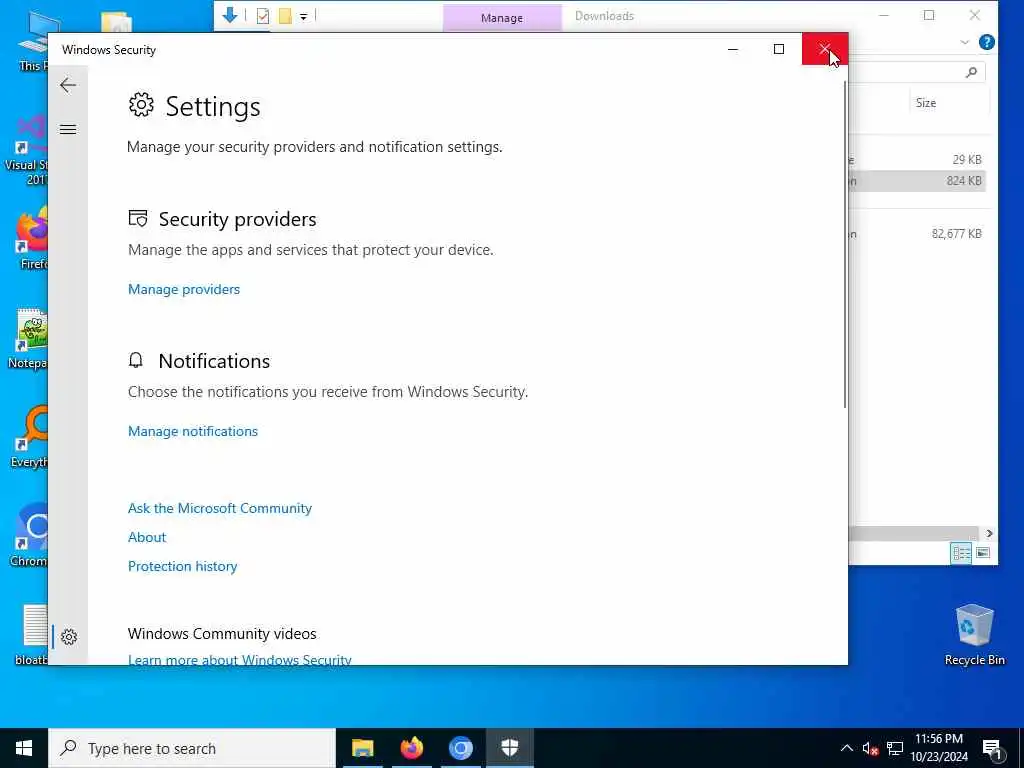Expand the File Explorer ribbon chevron

click(965, 42)
